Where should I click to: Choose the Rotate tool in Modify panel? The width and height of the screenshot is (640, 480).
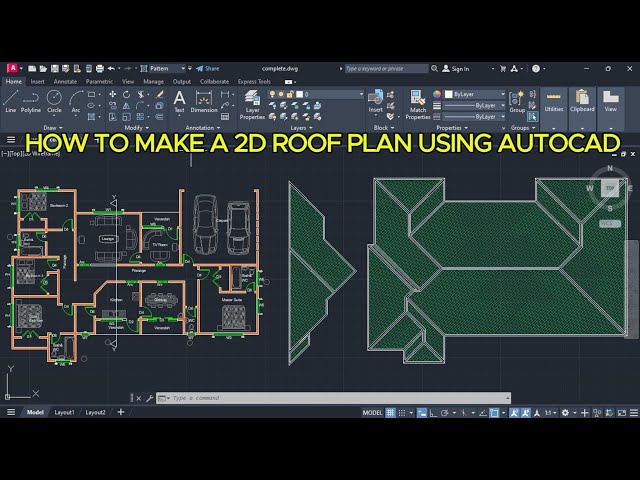click(x=127, y=94)
